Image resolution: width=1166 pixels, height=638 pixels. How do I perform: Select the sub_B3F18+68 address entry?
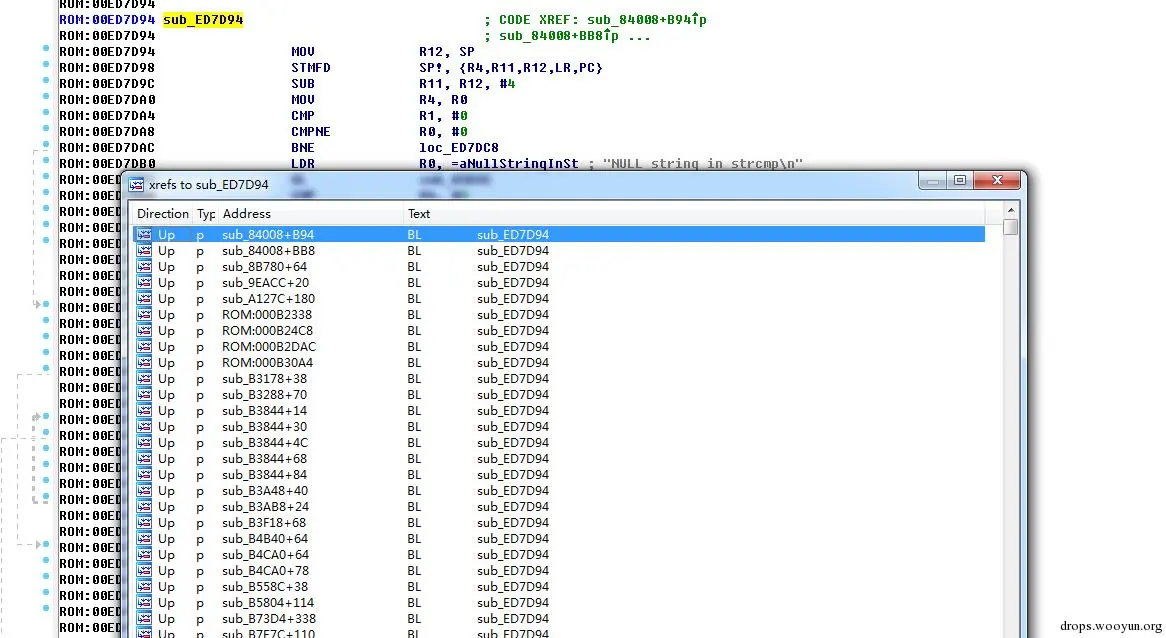[x=263, y=522]
